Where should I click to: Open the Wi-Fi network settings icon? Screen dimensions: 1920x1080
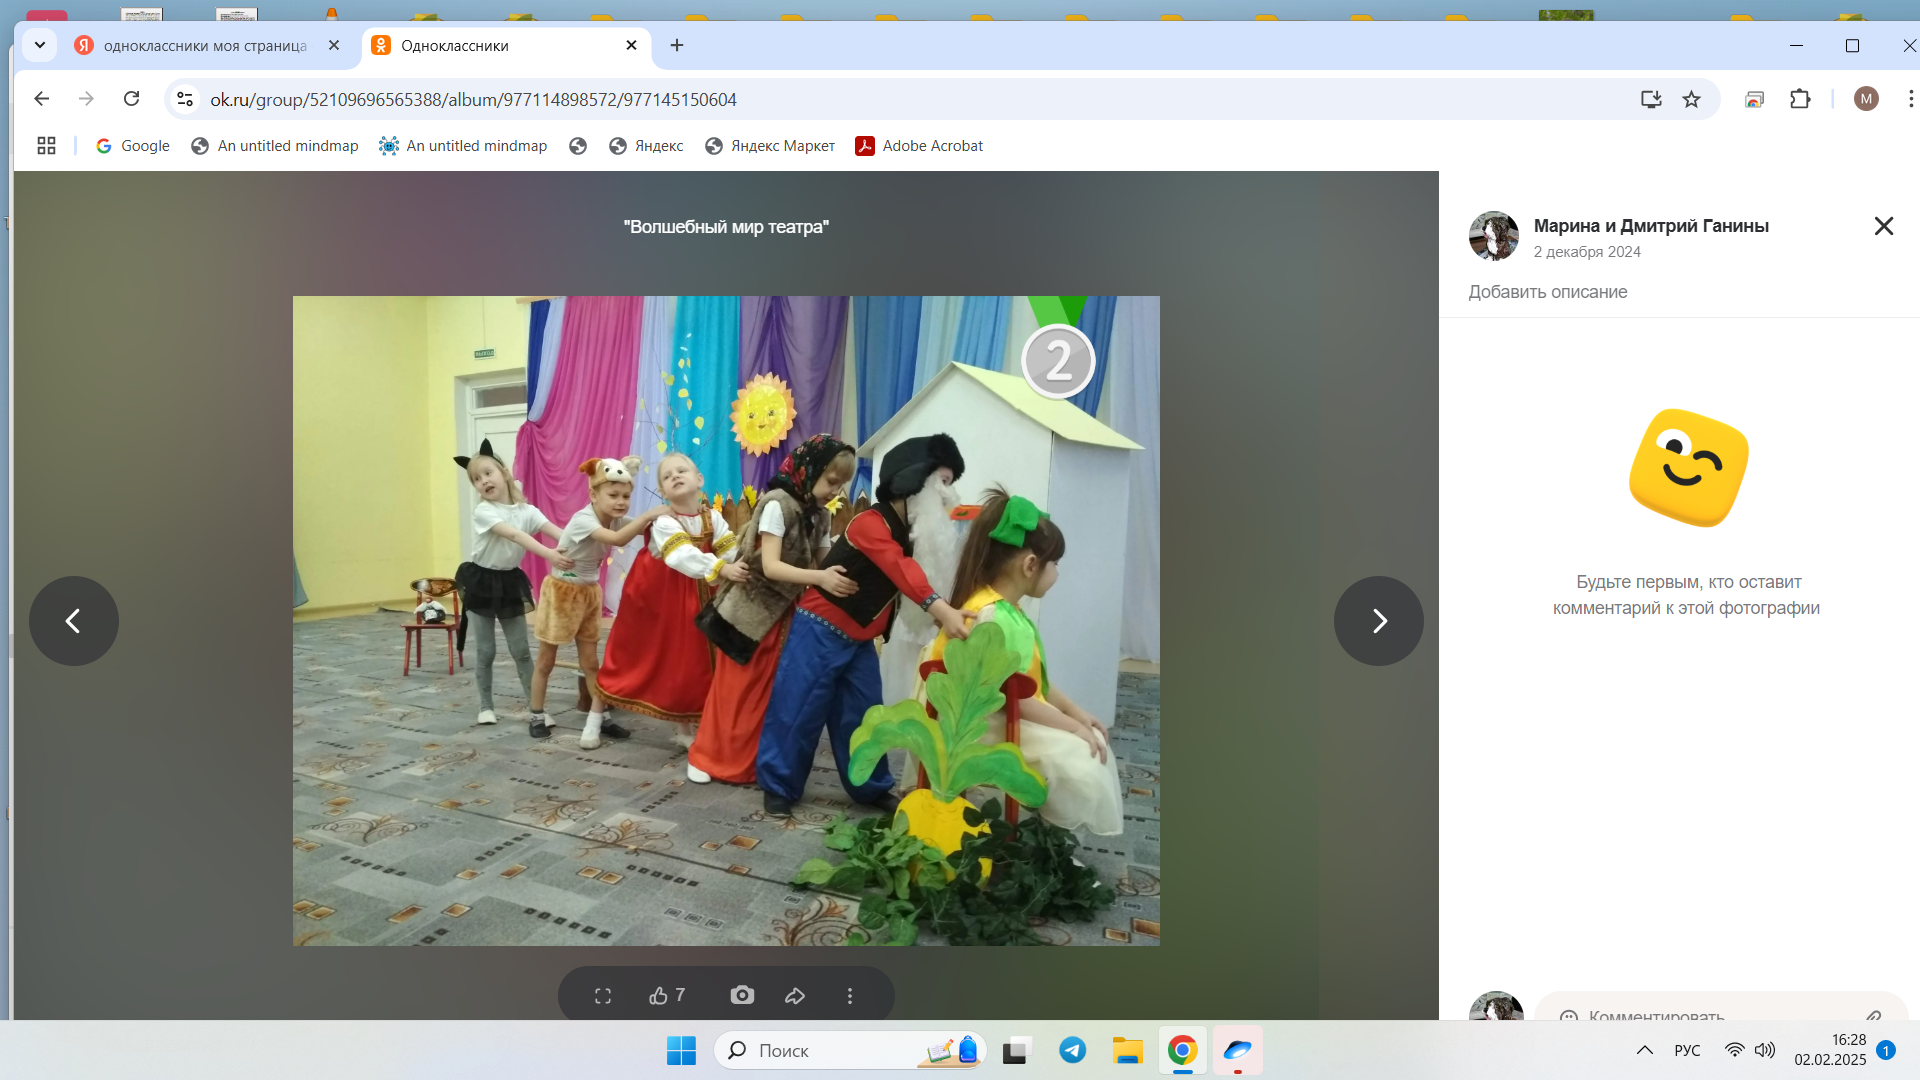click(x=1735, y=1051)
